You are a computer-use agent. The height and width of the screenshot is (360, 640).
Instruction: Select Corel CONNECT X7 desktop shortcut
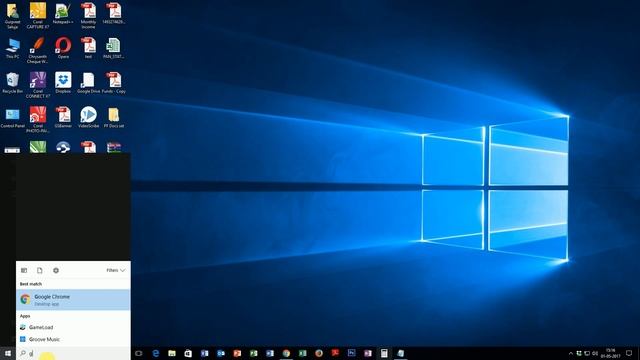(38, 85)
